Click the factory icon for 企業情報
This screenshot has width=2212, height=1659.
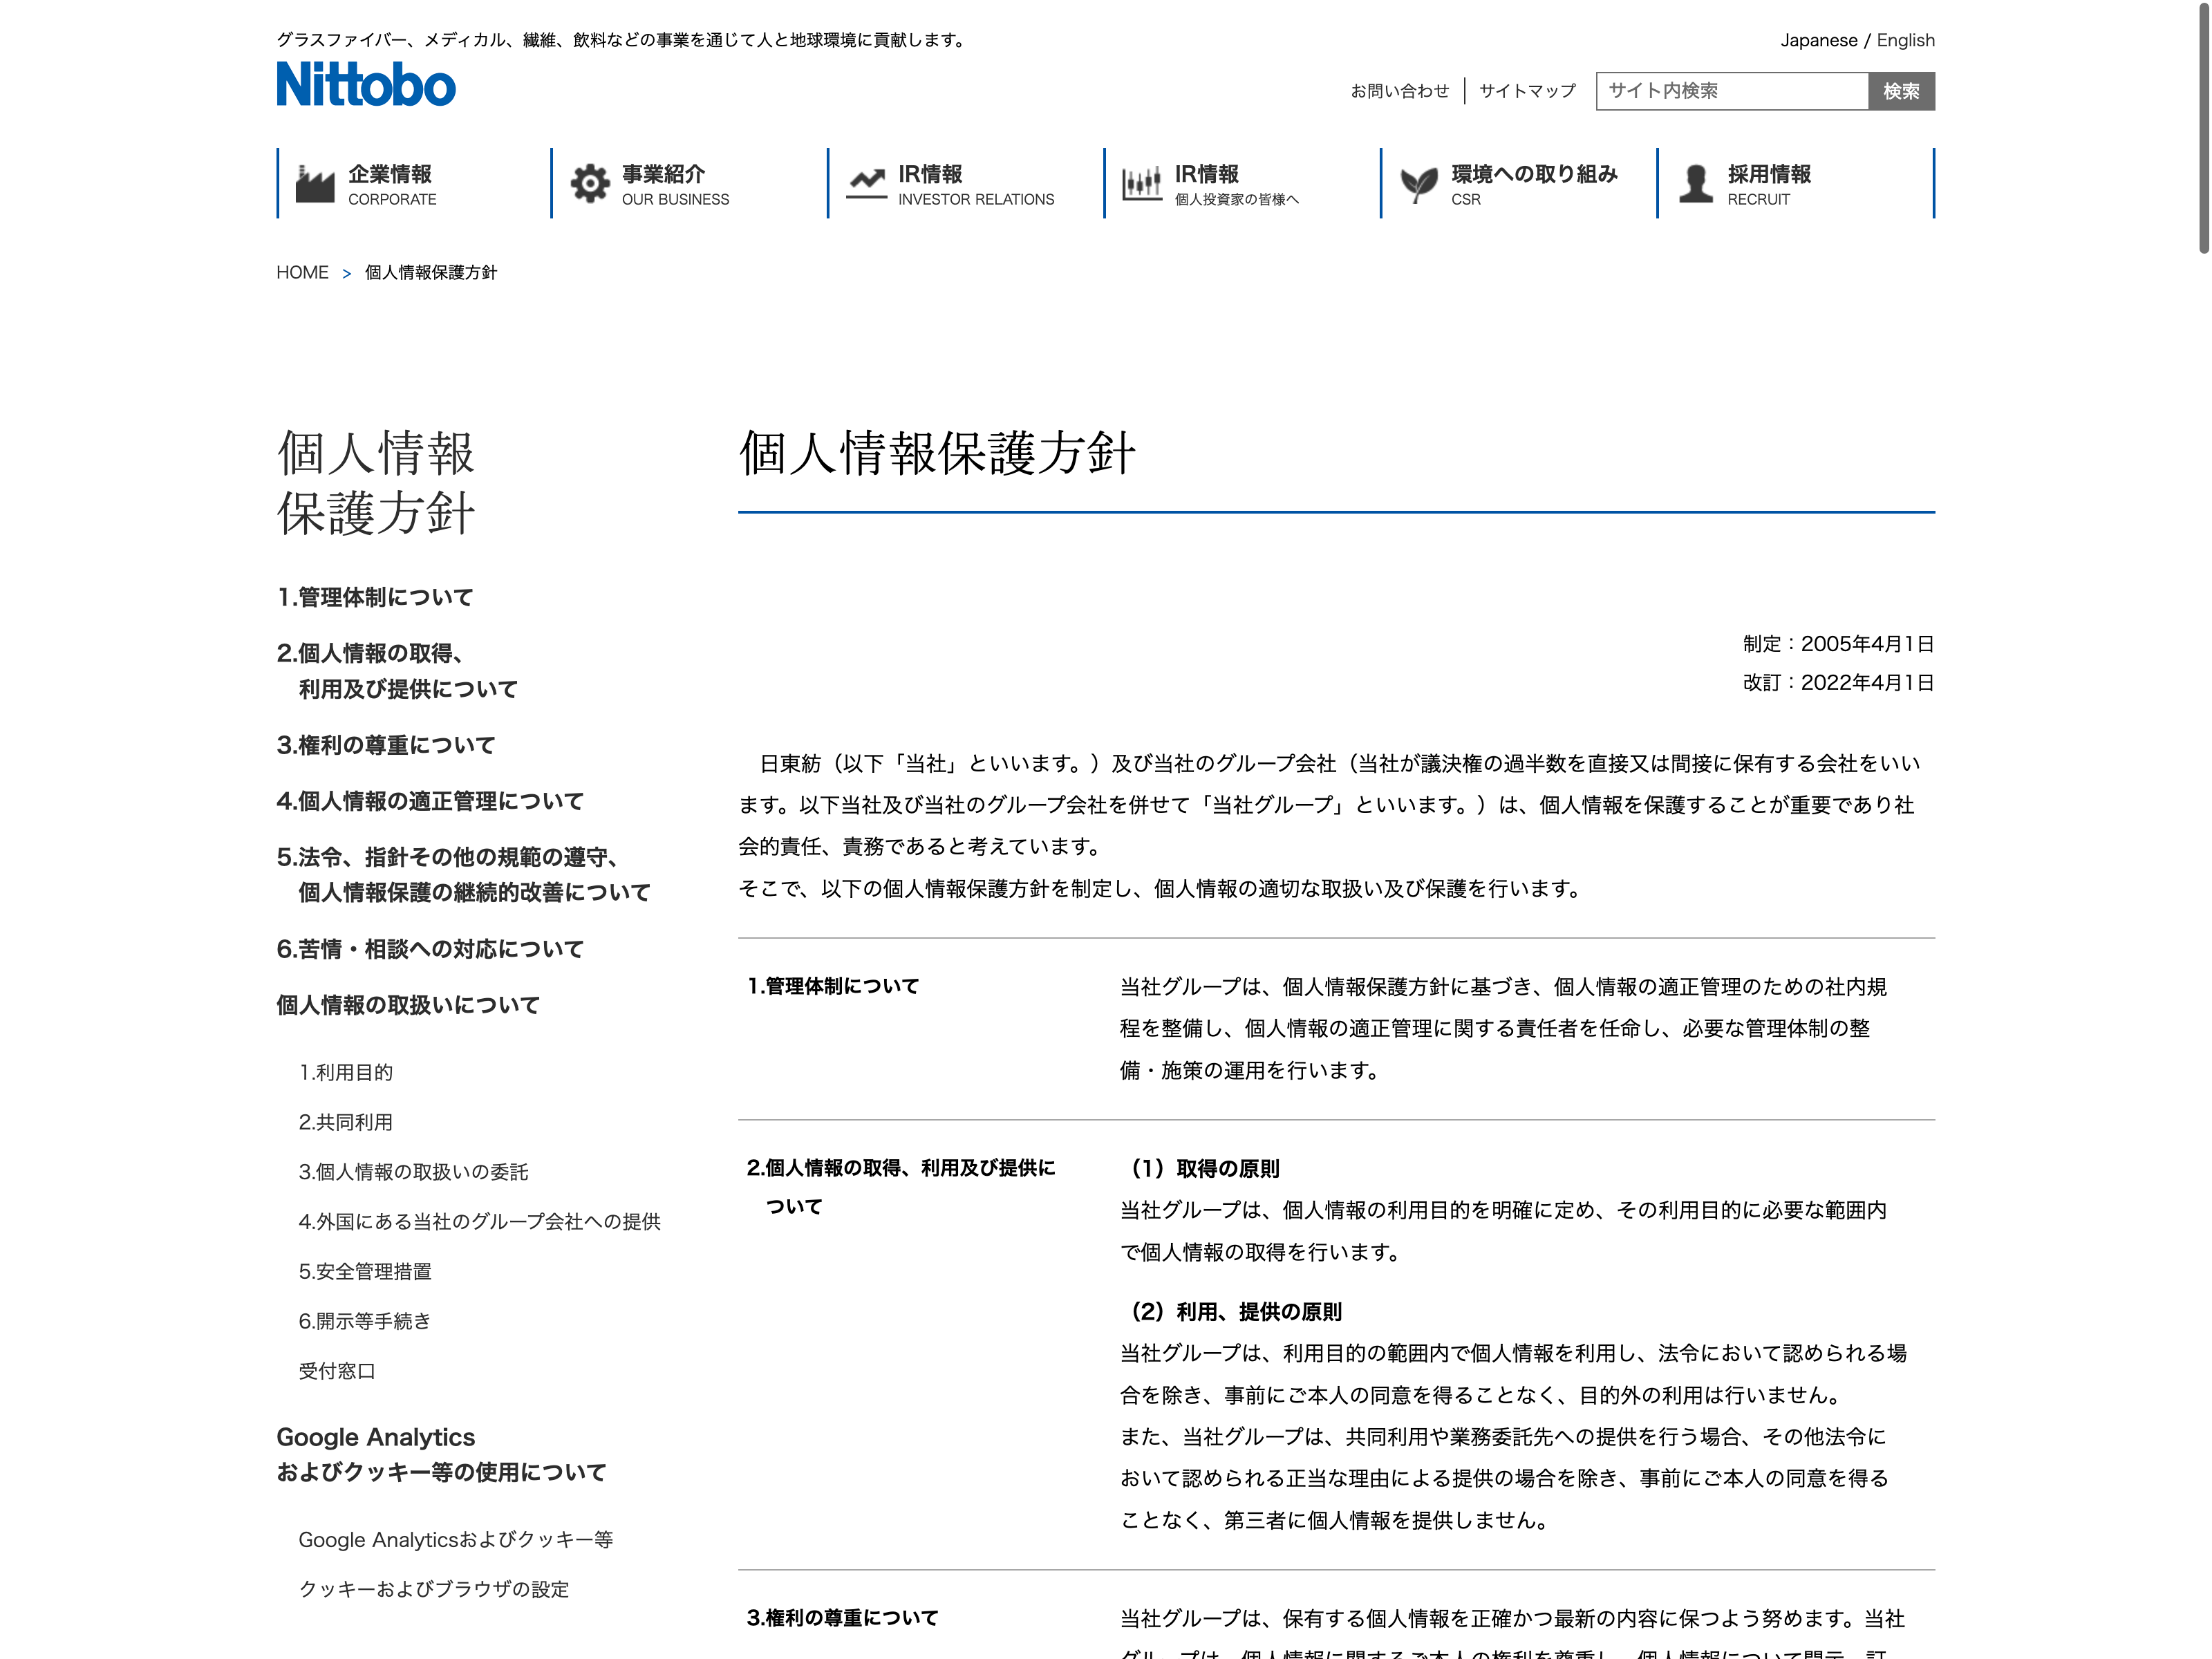pyautogui.click(x=315, y=184)
